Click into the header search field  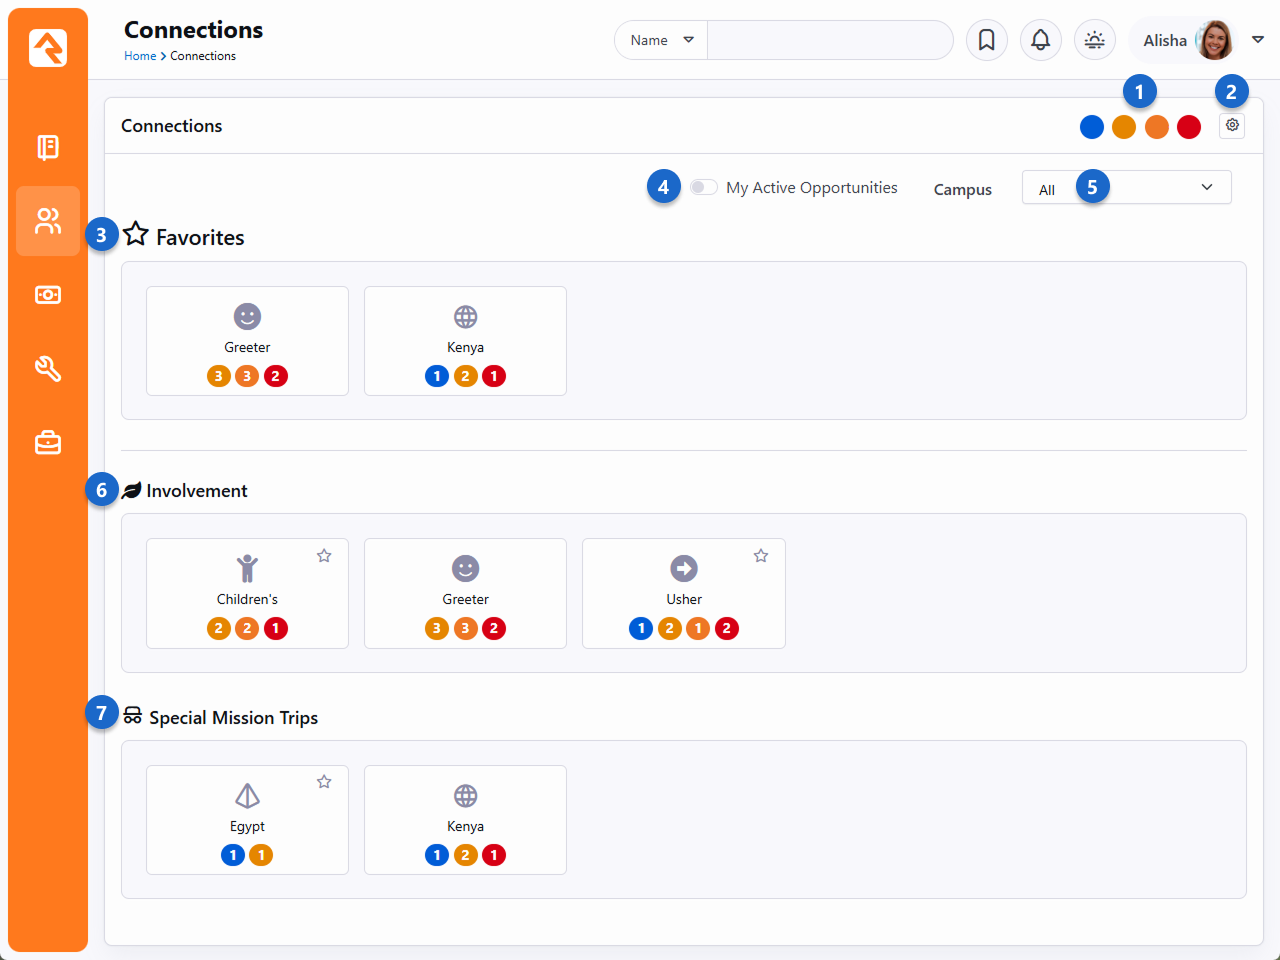829,40
